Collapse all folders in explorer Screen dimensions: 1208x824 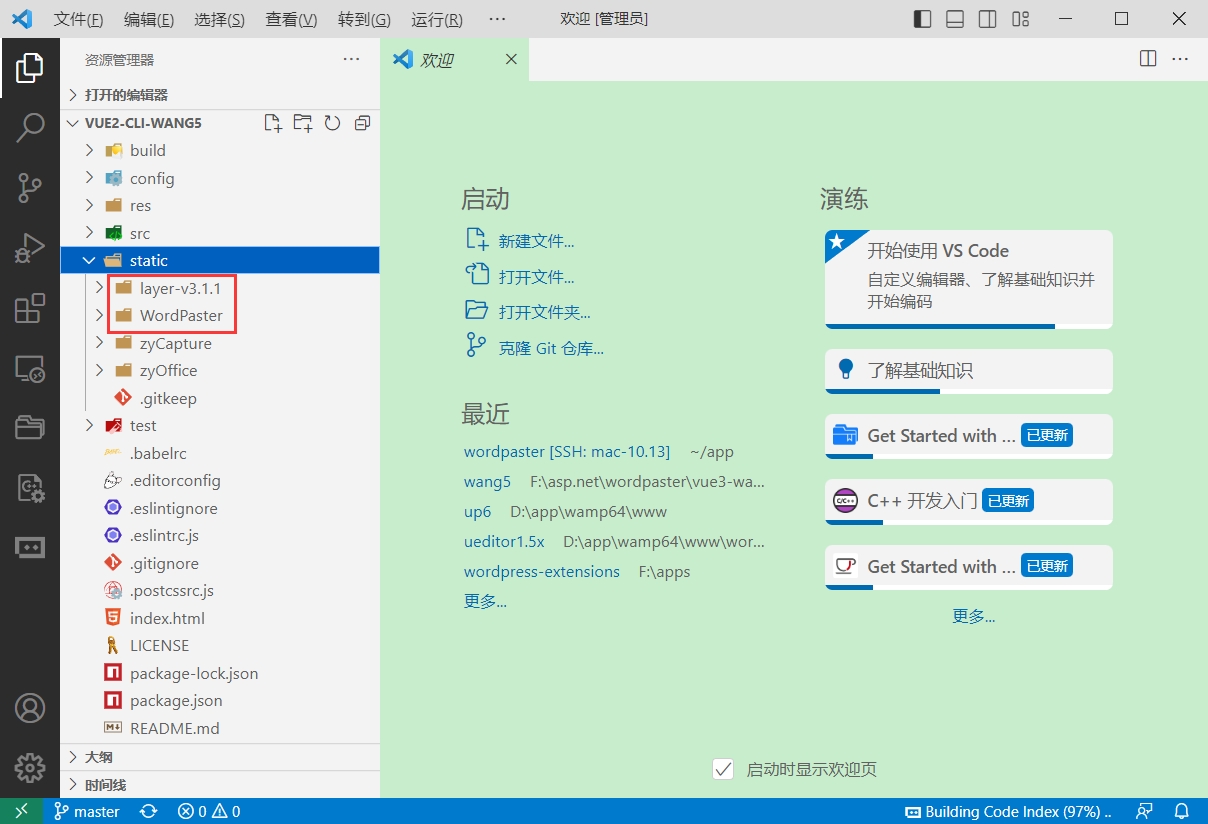click(x=362, y=123)
